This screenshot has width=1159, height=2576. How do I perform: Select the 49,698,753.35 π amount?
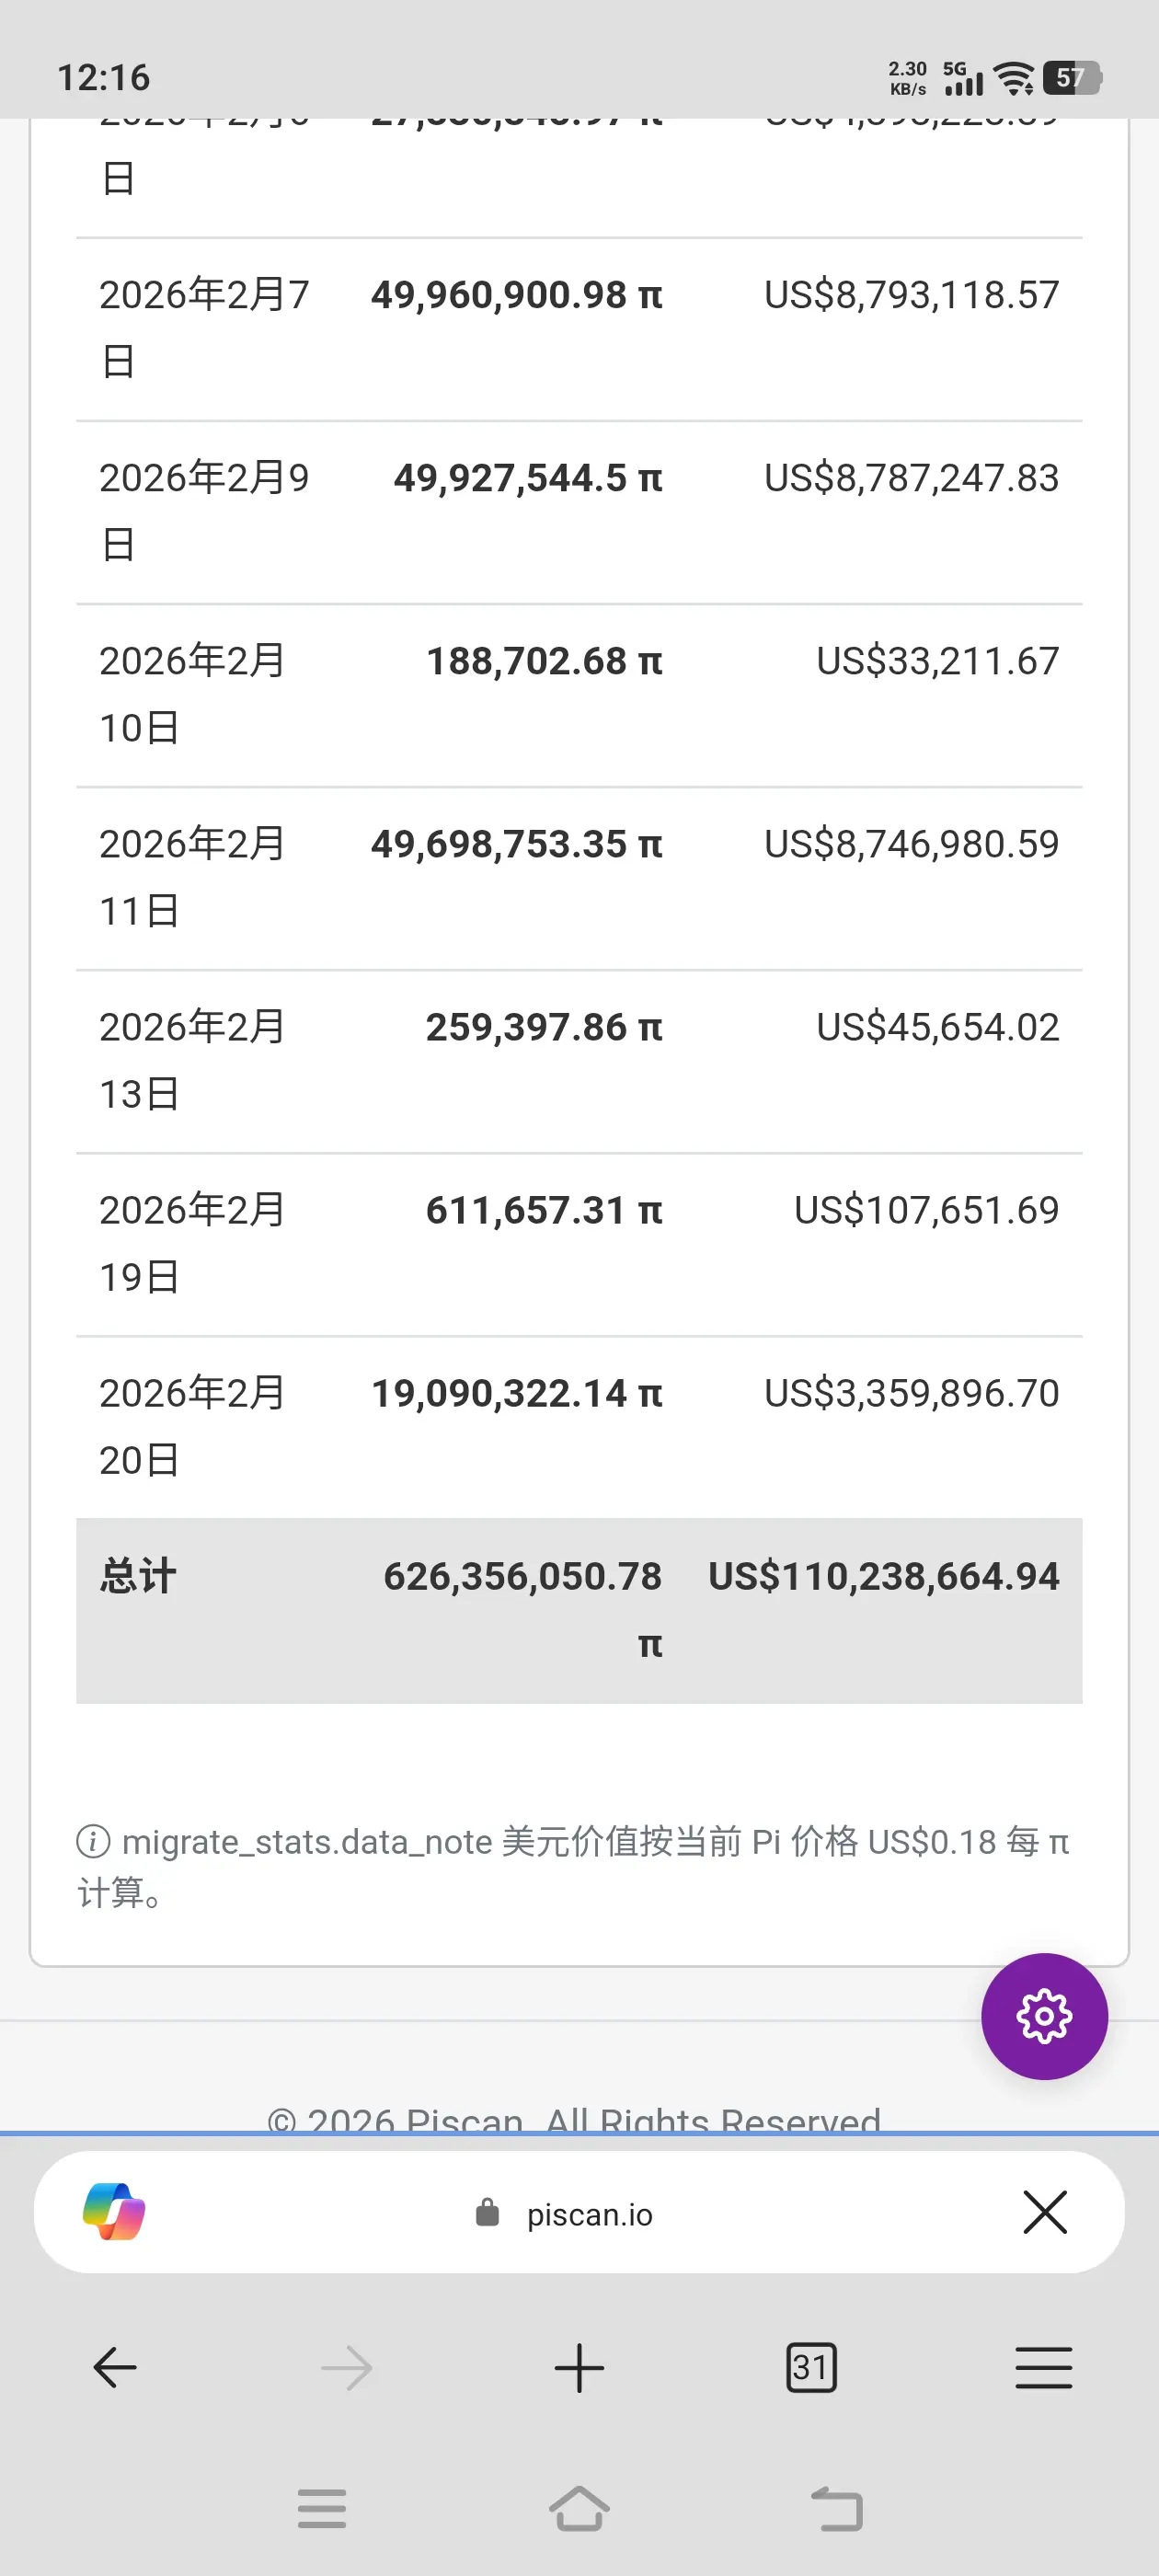pos(516,844)
